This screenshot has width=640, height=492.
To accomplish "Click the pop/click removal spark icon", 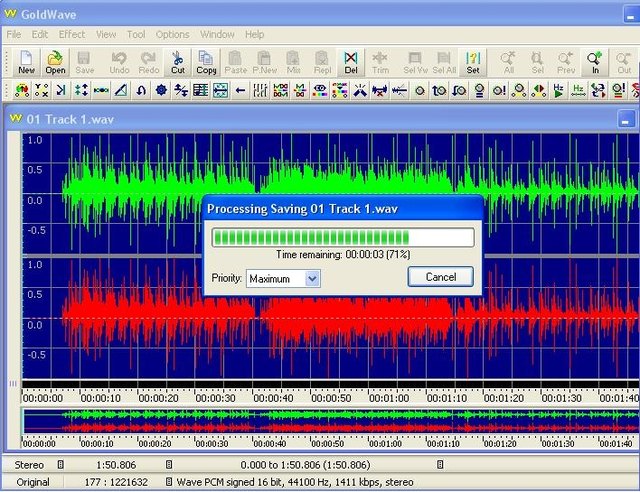I will [x=360, y=90].
